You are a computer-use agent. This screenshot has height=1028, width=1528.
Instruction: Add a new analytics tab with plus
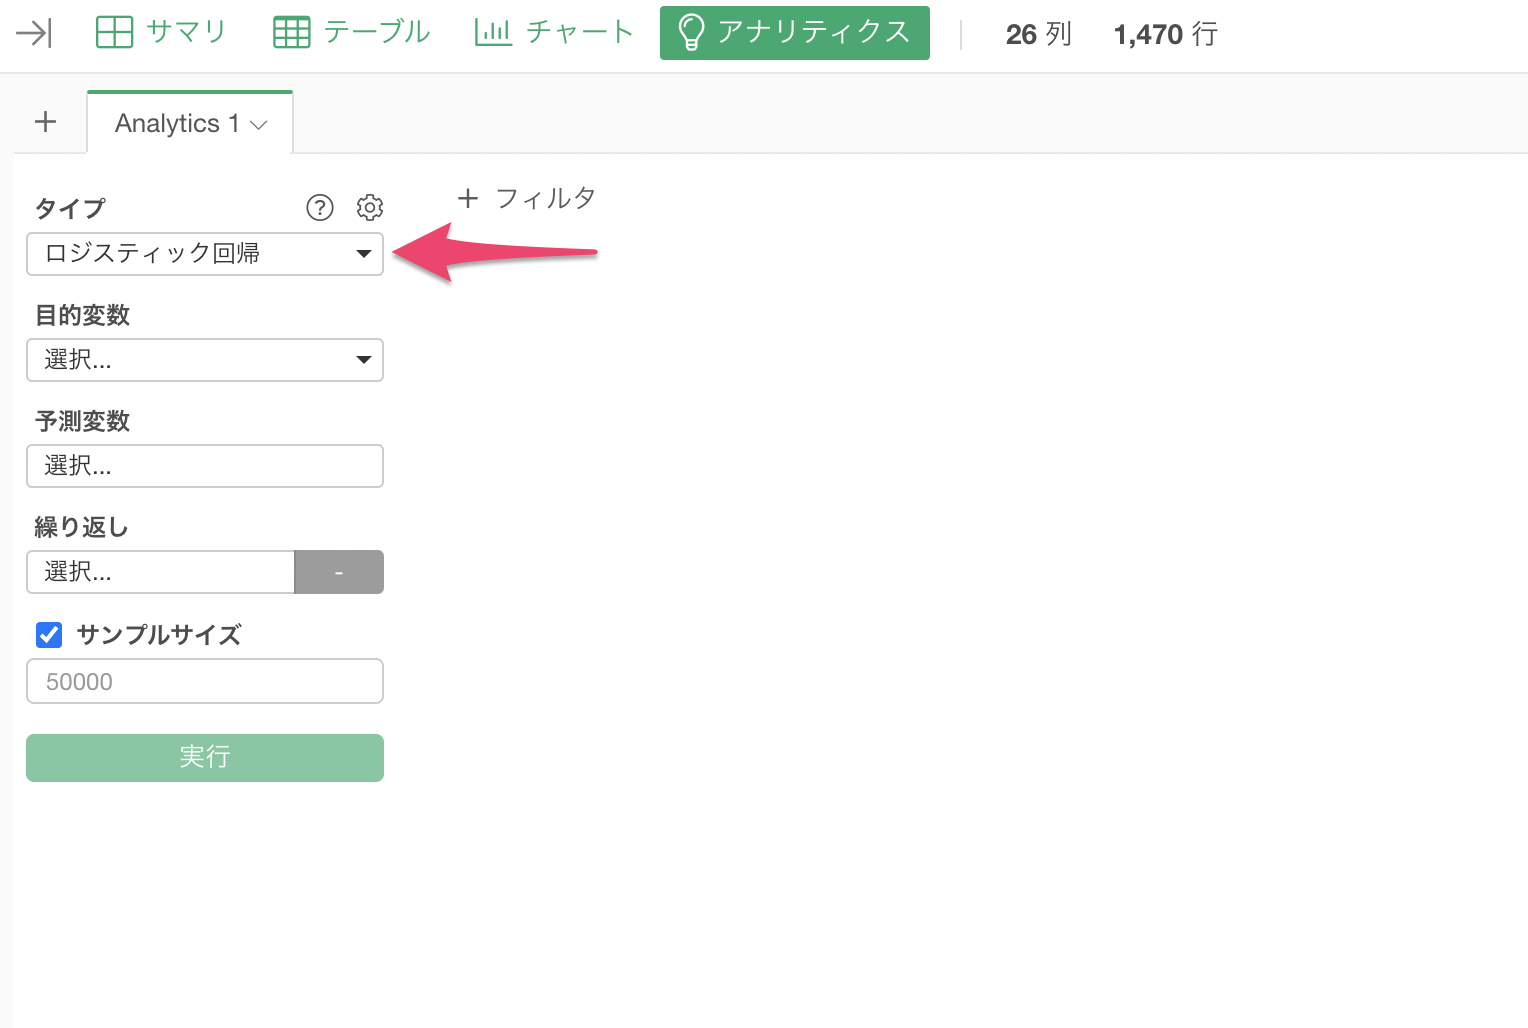point(46,122)
